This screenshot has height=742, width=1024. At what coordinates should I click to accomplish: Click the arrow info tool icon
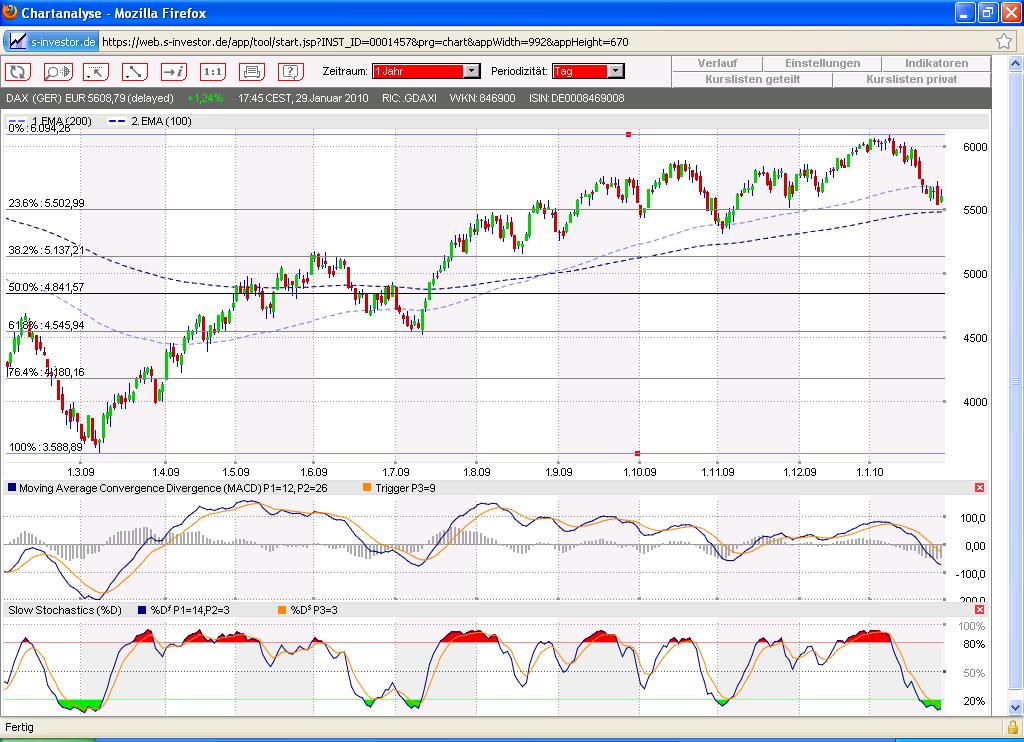pos(174,71)
